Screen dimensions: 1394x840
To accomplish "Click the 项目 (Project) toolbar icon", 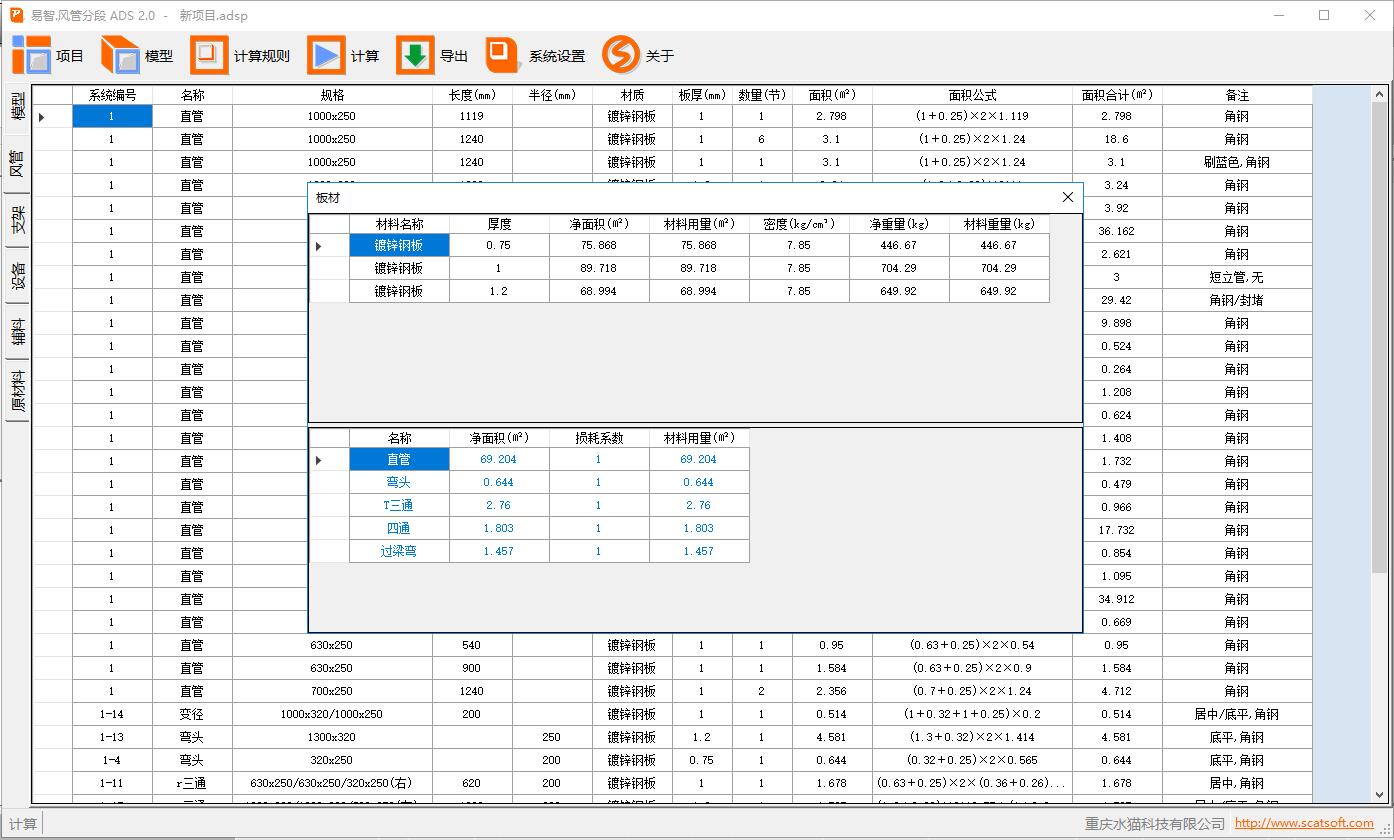I will click(x=31, y=56).
